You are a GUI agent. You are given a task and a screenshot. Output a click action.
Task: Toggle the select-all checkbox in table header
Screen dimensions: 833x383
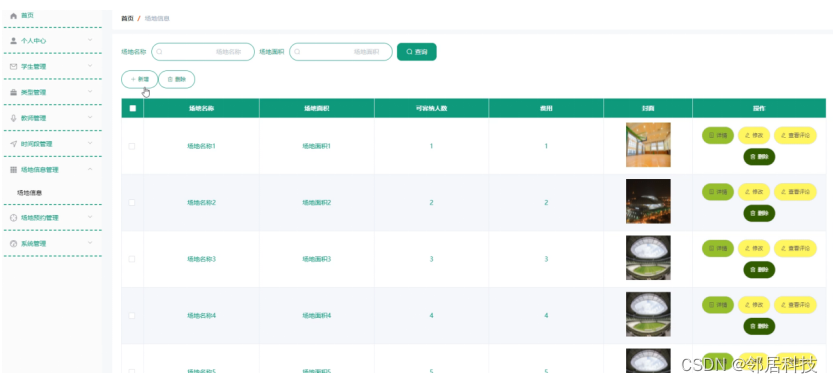tap(133, 108)
